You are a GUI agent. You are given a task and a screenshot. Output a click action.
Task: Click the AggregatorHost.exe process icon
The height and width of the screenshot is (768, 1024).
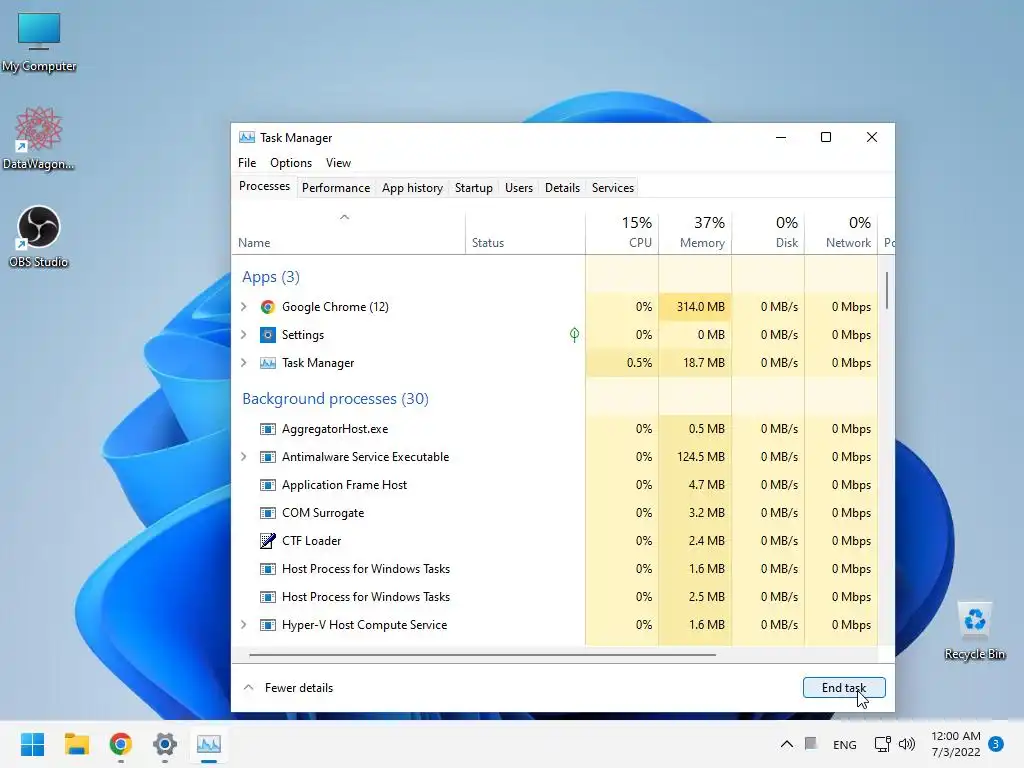coord(268,429)
